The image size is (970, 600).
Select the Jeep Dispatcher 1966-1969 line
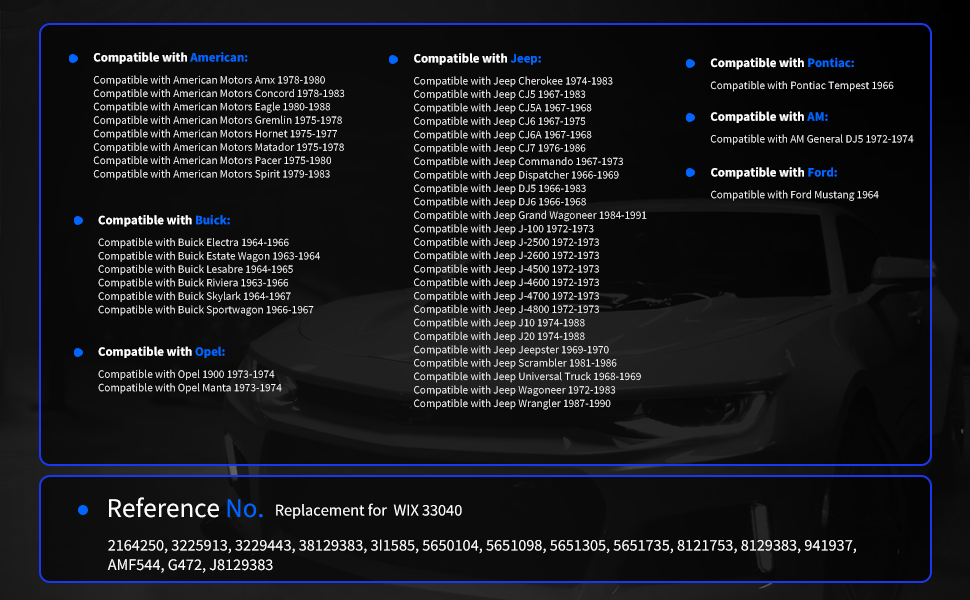516,175
